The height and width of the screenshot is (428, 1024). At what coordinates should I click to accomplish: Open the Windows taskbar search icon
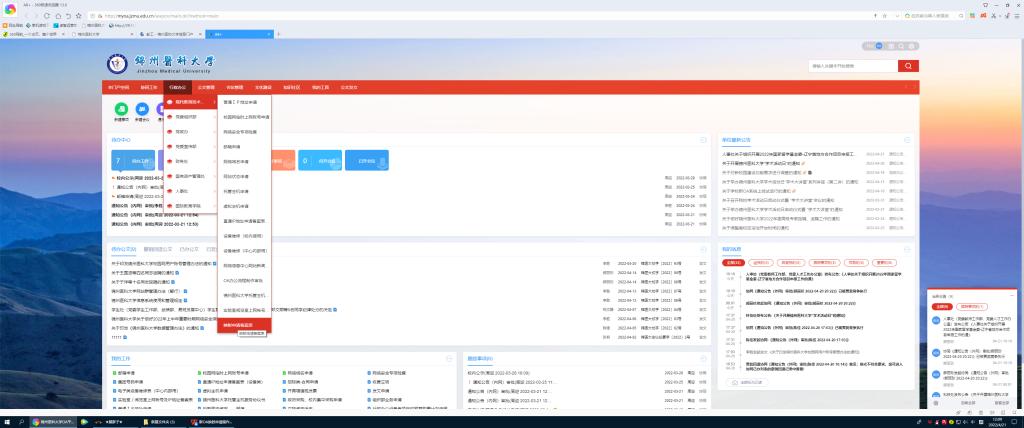pos(22,422)
